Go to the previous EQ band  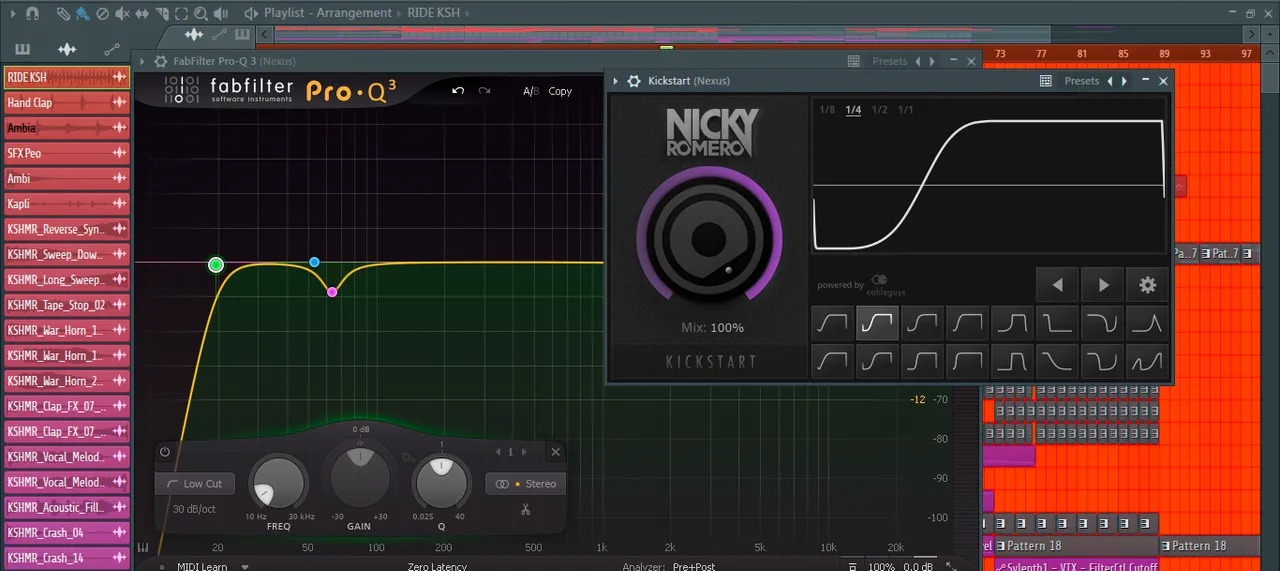coord(498,452)
